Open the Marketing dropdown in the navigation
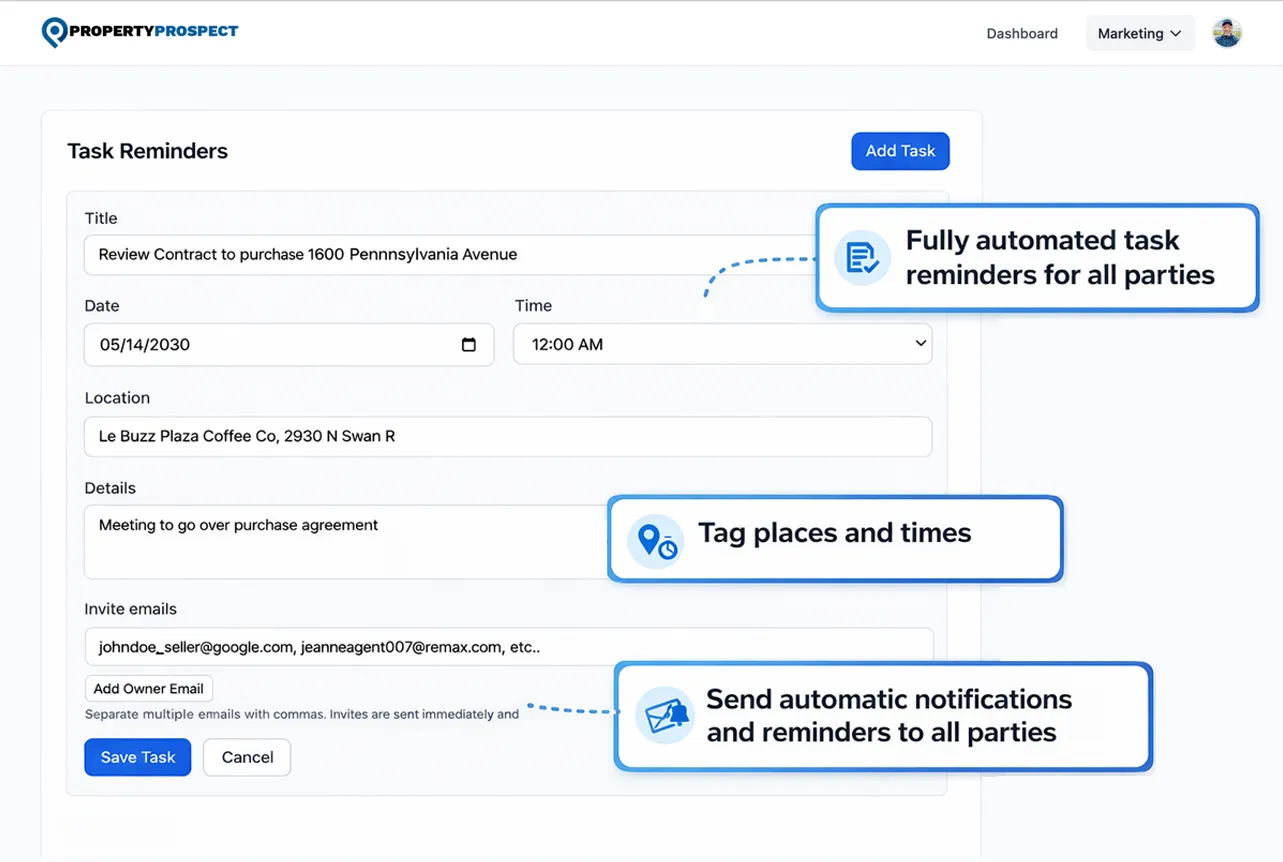The image size is (1283, 862). [x=1140, y=33]
